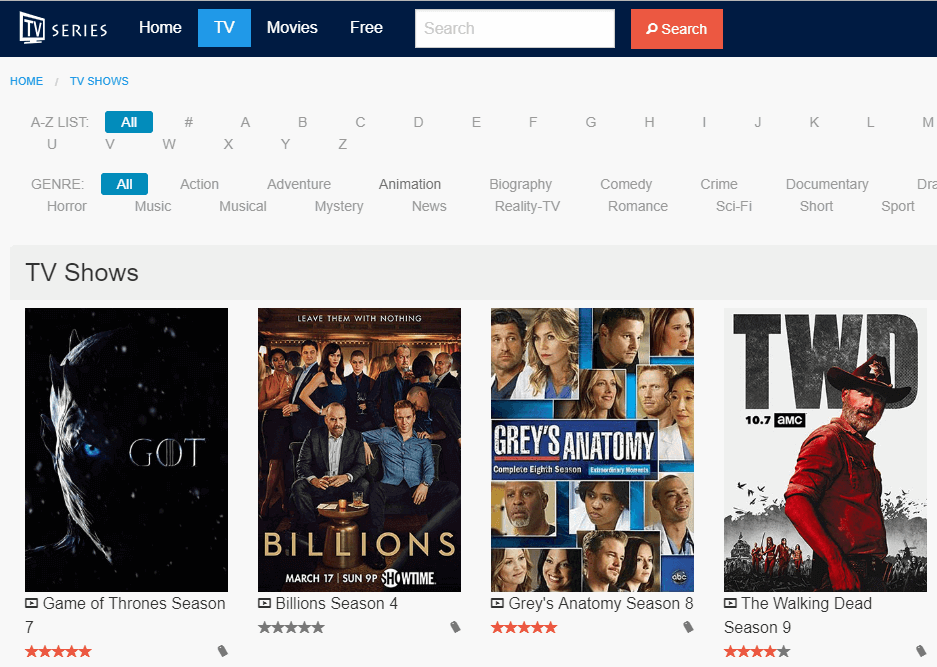Screen dimensions: 937x667
Task: Choose the Romance genre
Action: click(638, 206)
